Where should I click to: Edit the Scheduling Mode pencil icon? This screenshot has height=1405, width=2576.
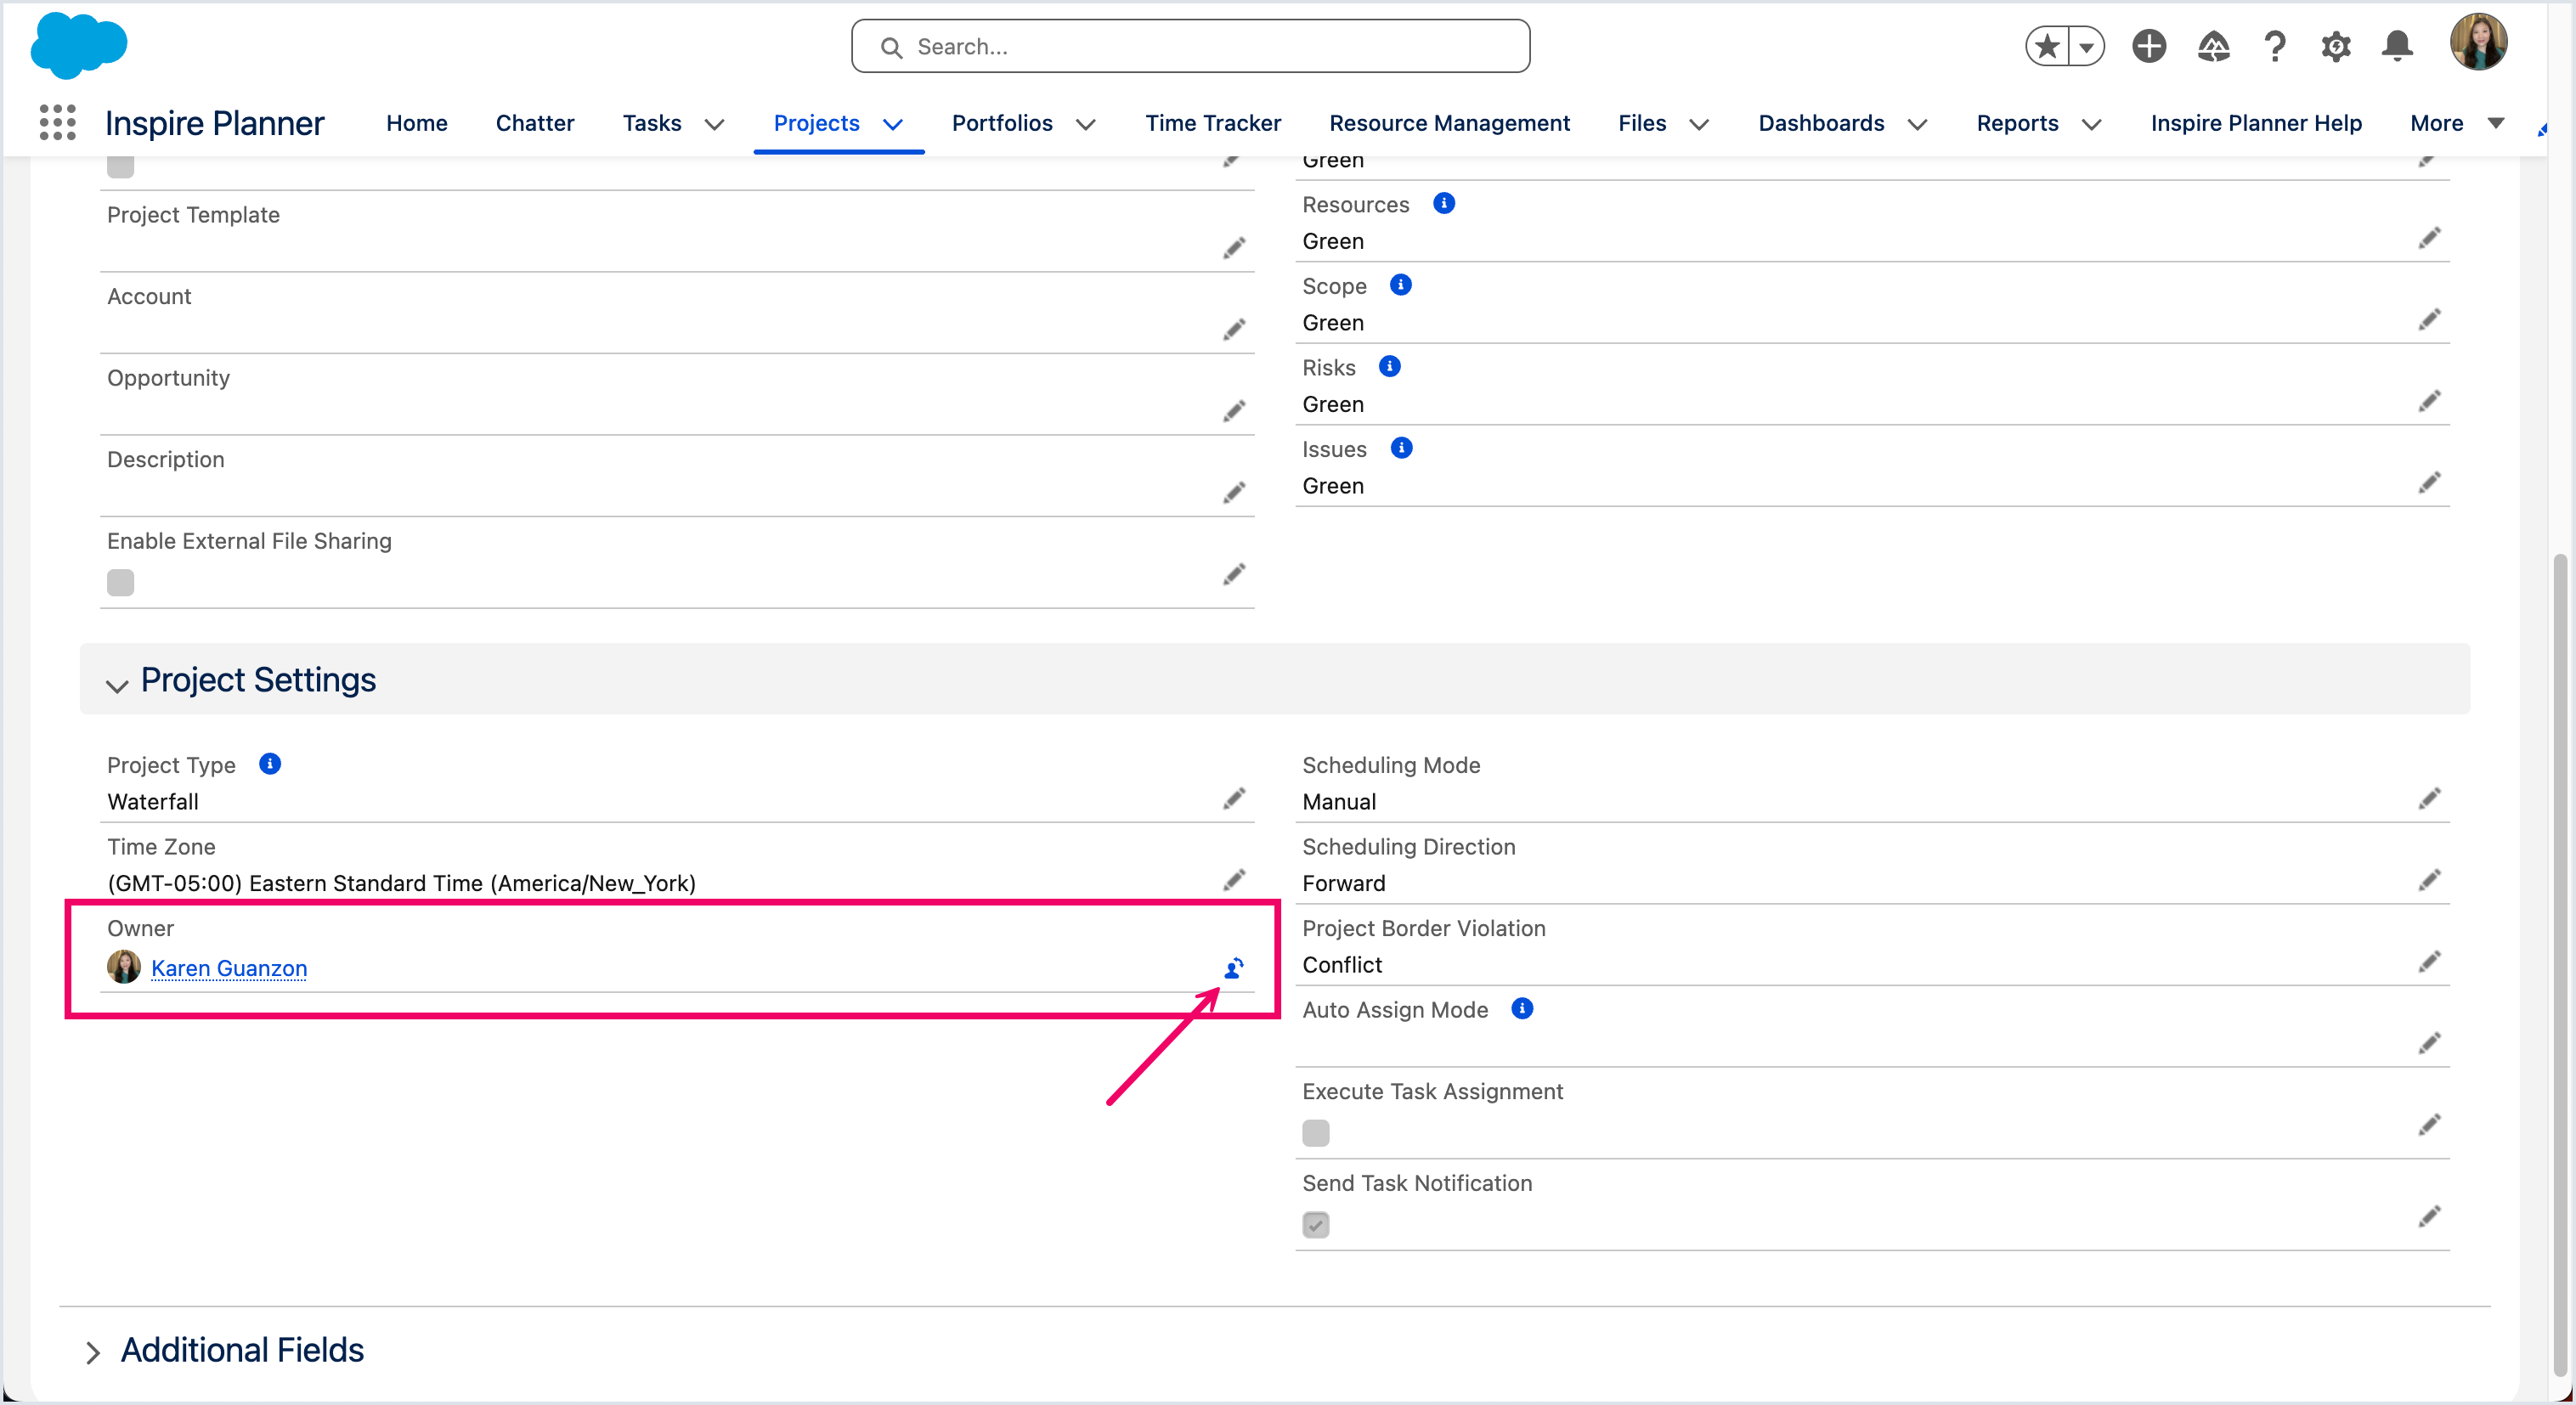tap(2429, 799)
